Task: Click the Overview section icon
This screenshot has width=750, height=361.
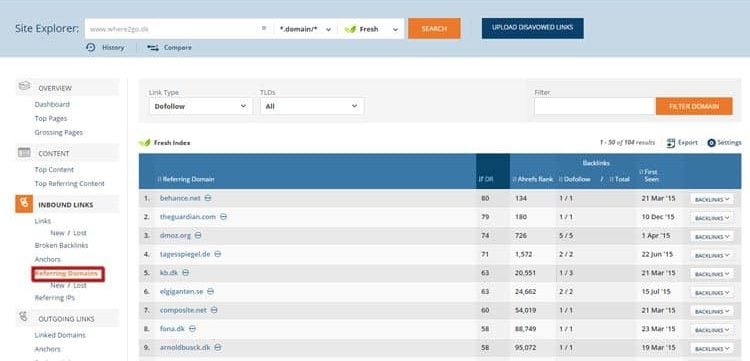Action: pos(24,87)
